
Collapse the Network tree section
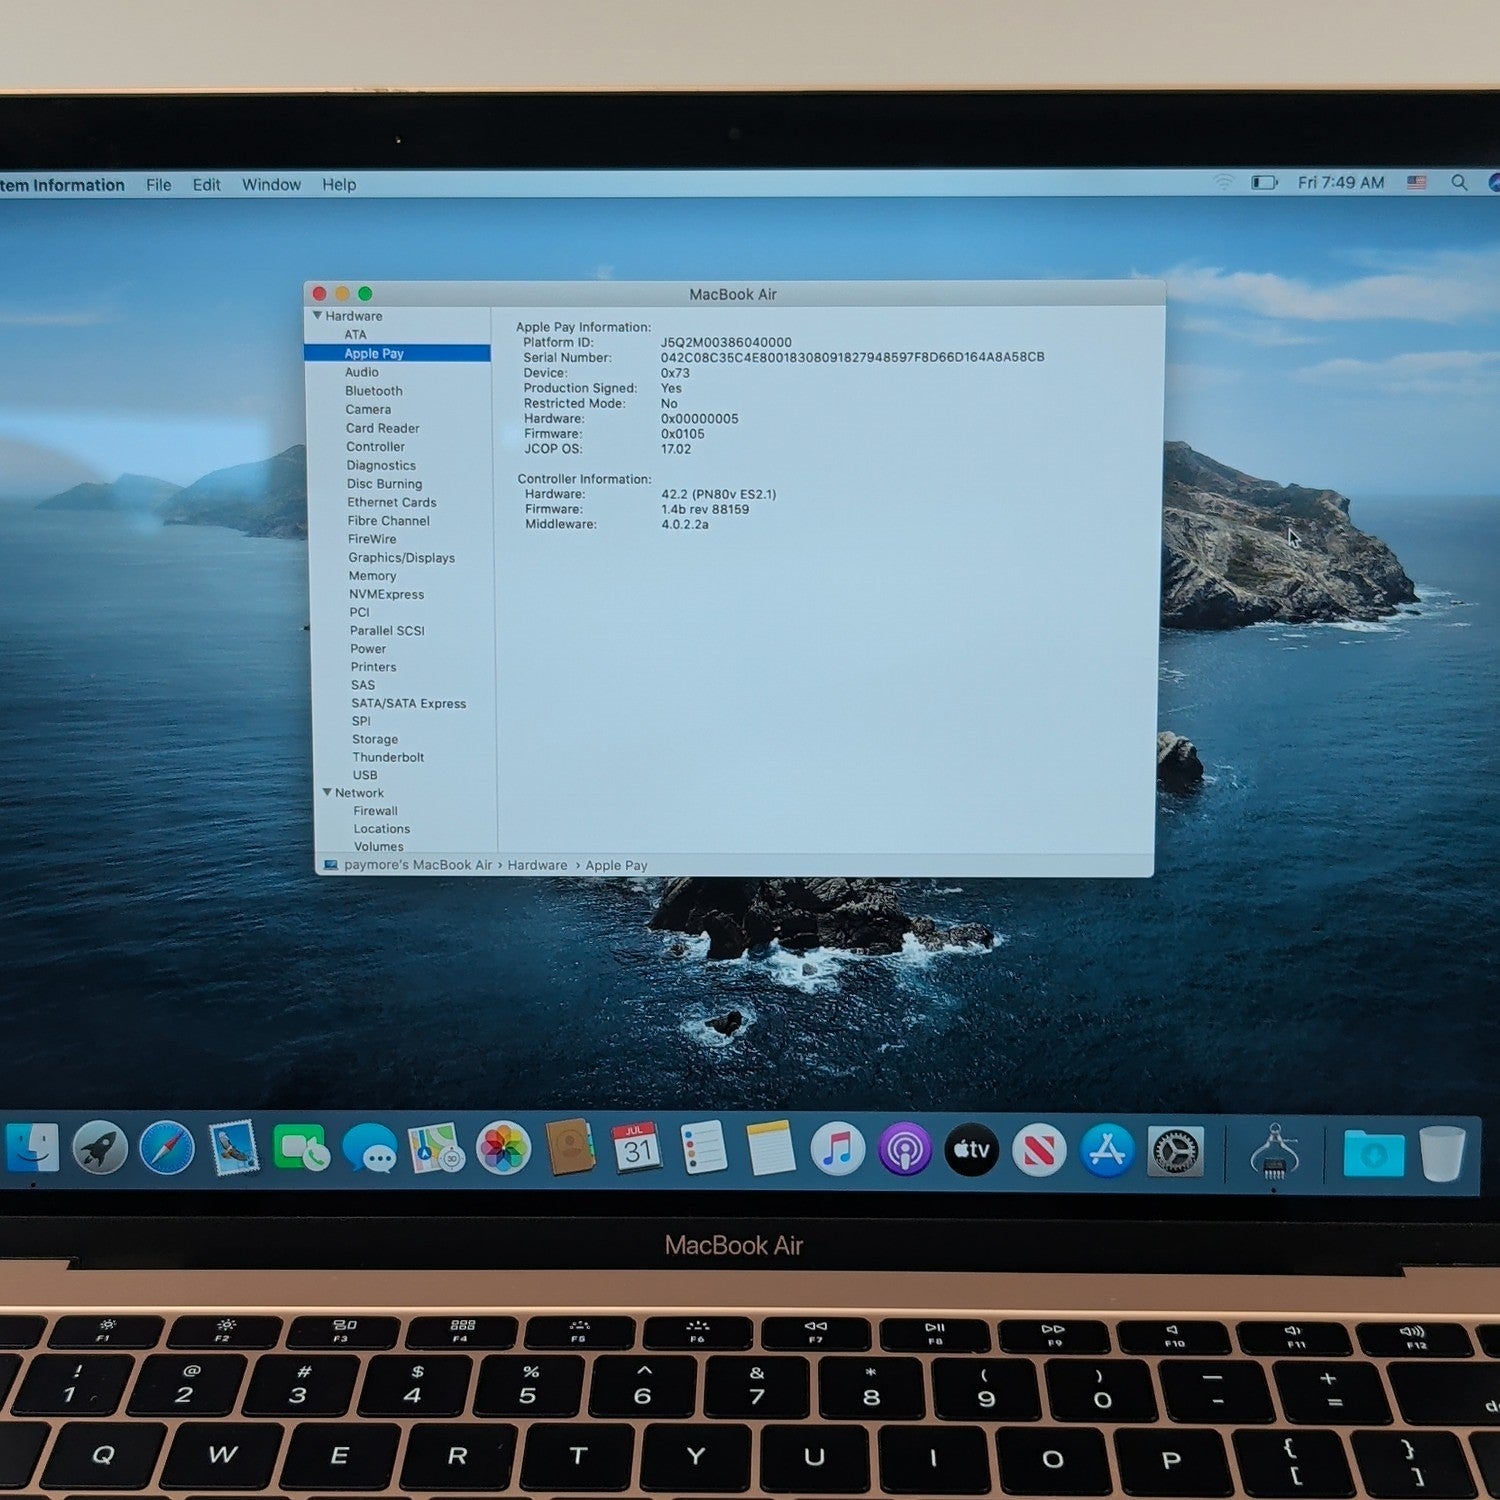(327, 792)
